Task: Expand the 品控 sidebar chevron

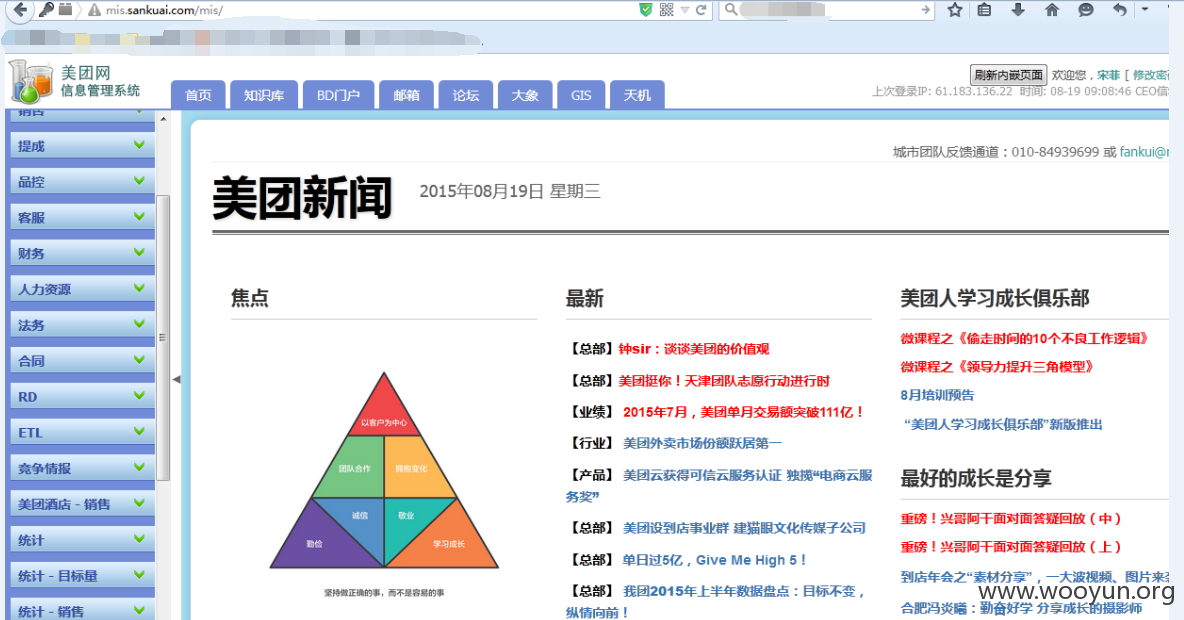Action: 139,180
